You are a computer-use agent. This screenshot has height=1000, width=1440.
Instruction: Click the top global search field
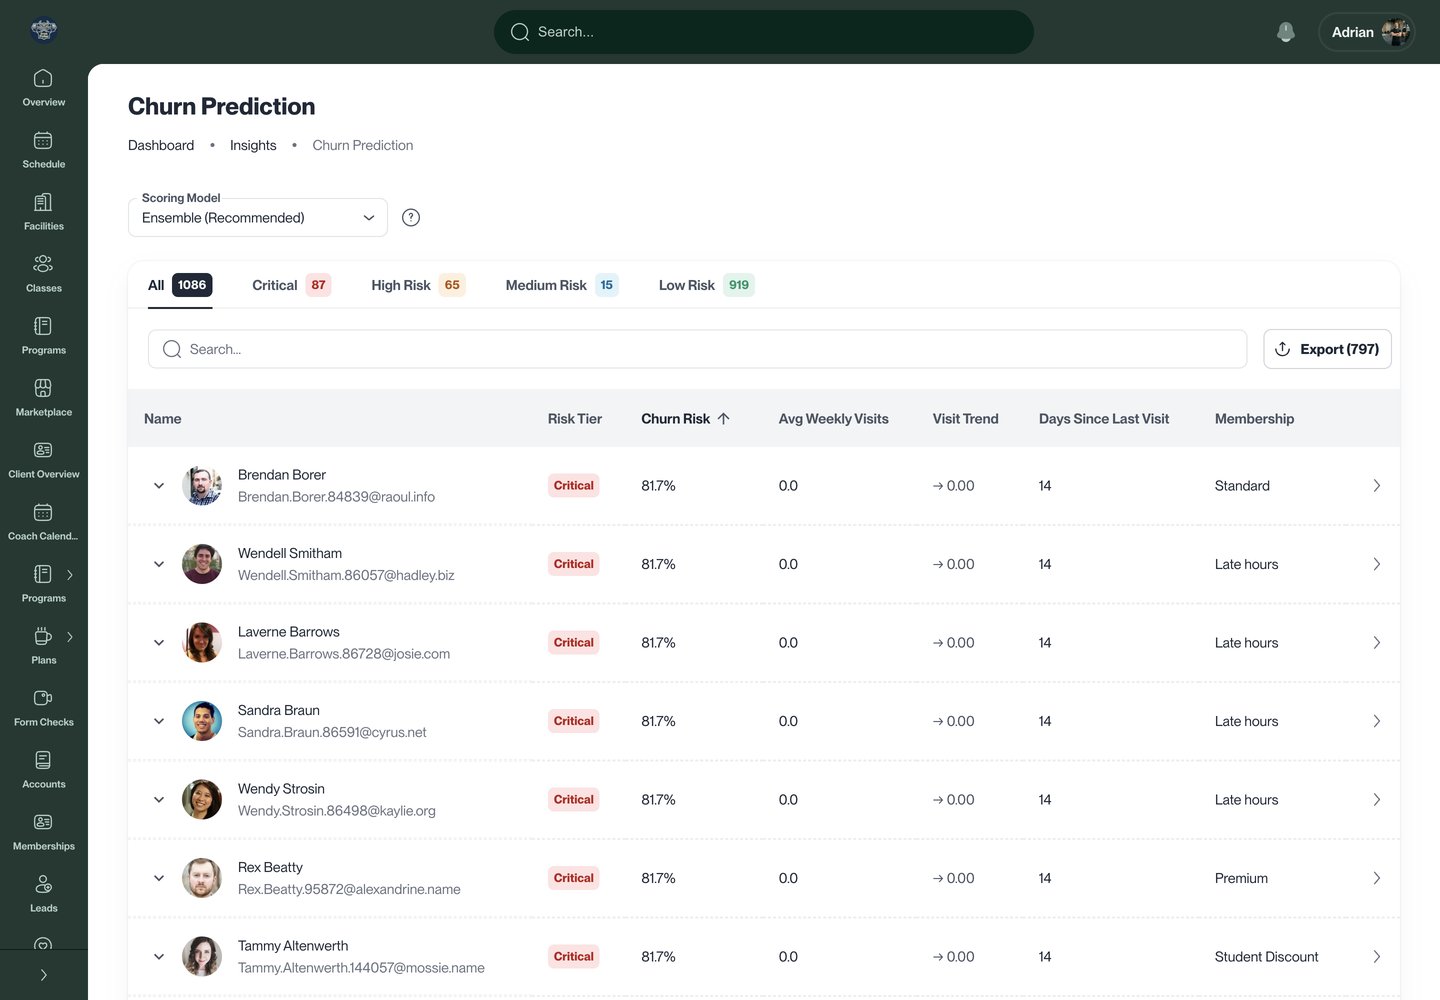764,32
